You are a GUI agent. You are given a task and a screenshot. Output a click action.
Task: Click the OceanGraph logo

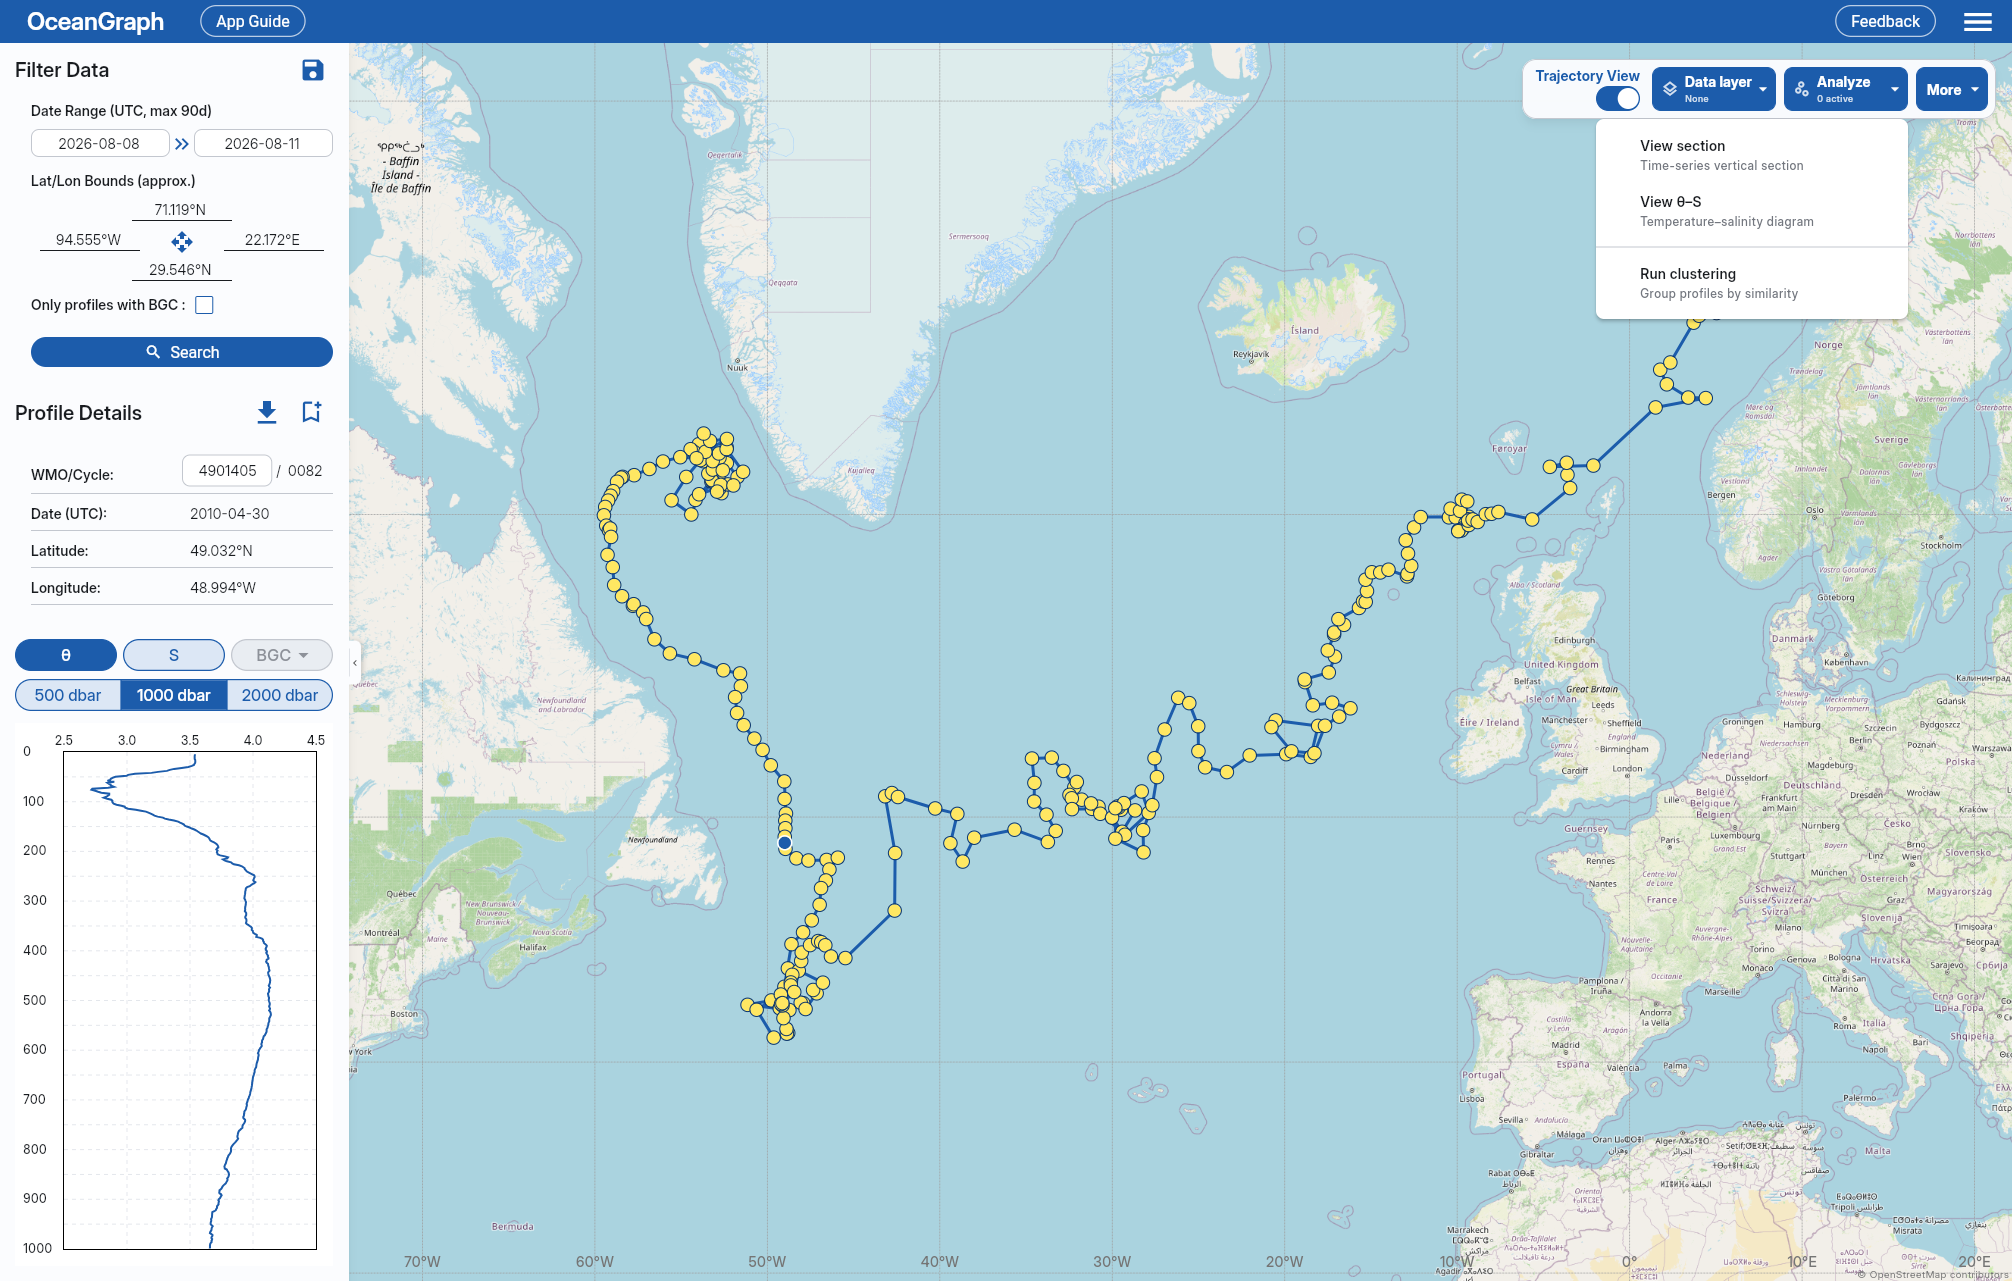(95, 21)
